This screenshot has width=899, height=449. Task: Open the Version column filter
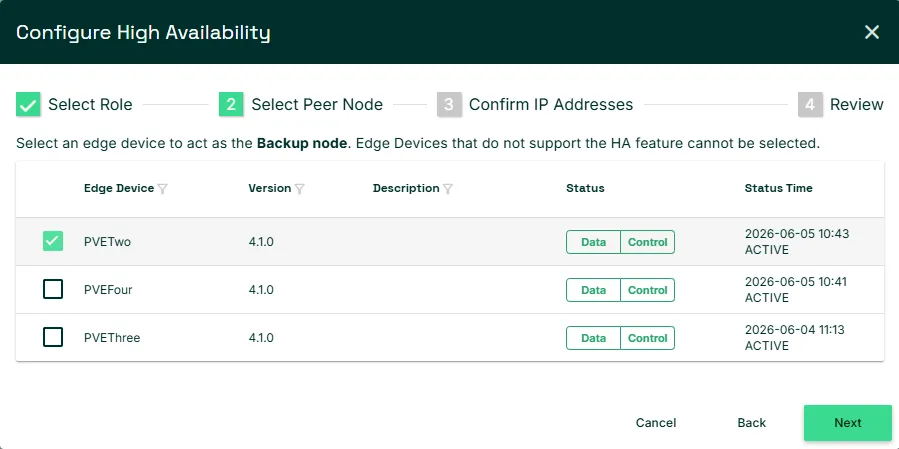pos(299,189)
